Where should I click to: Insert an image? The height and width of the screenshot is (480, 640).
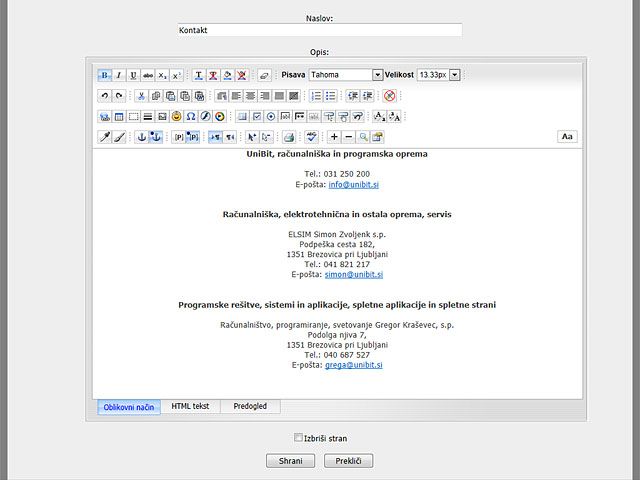tap(162, 117)
